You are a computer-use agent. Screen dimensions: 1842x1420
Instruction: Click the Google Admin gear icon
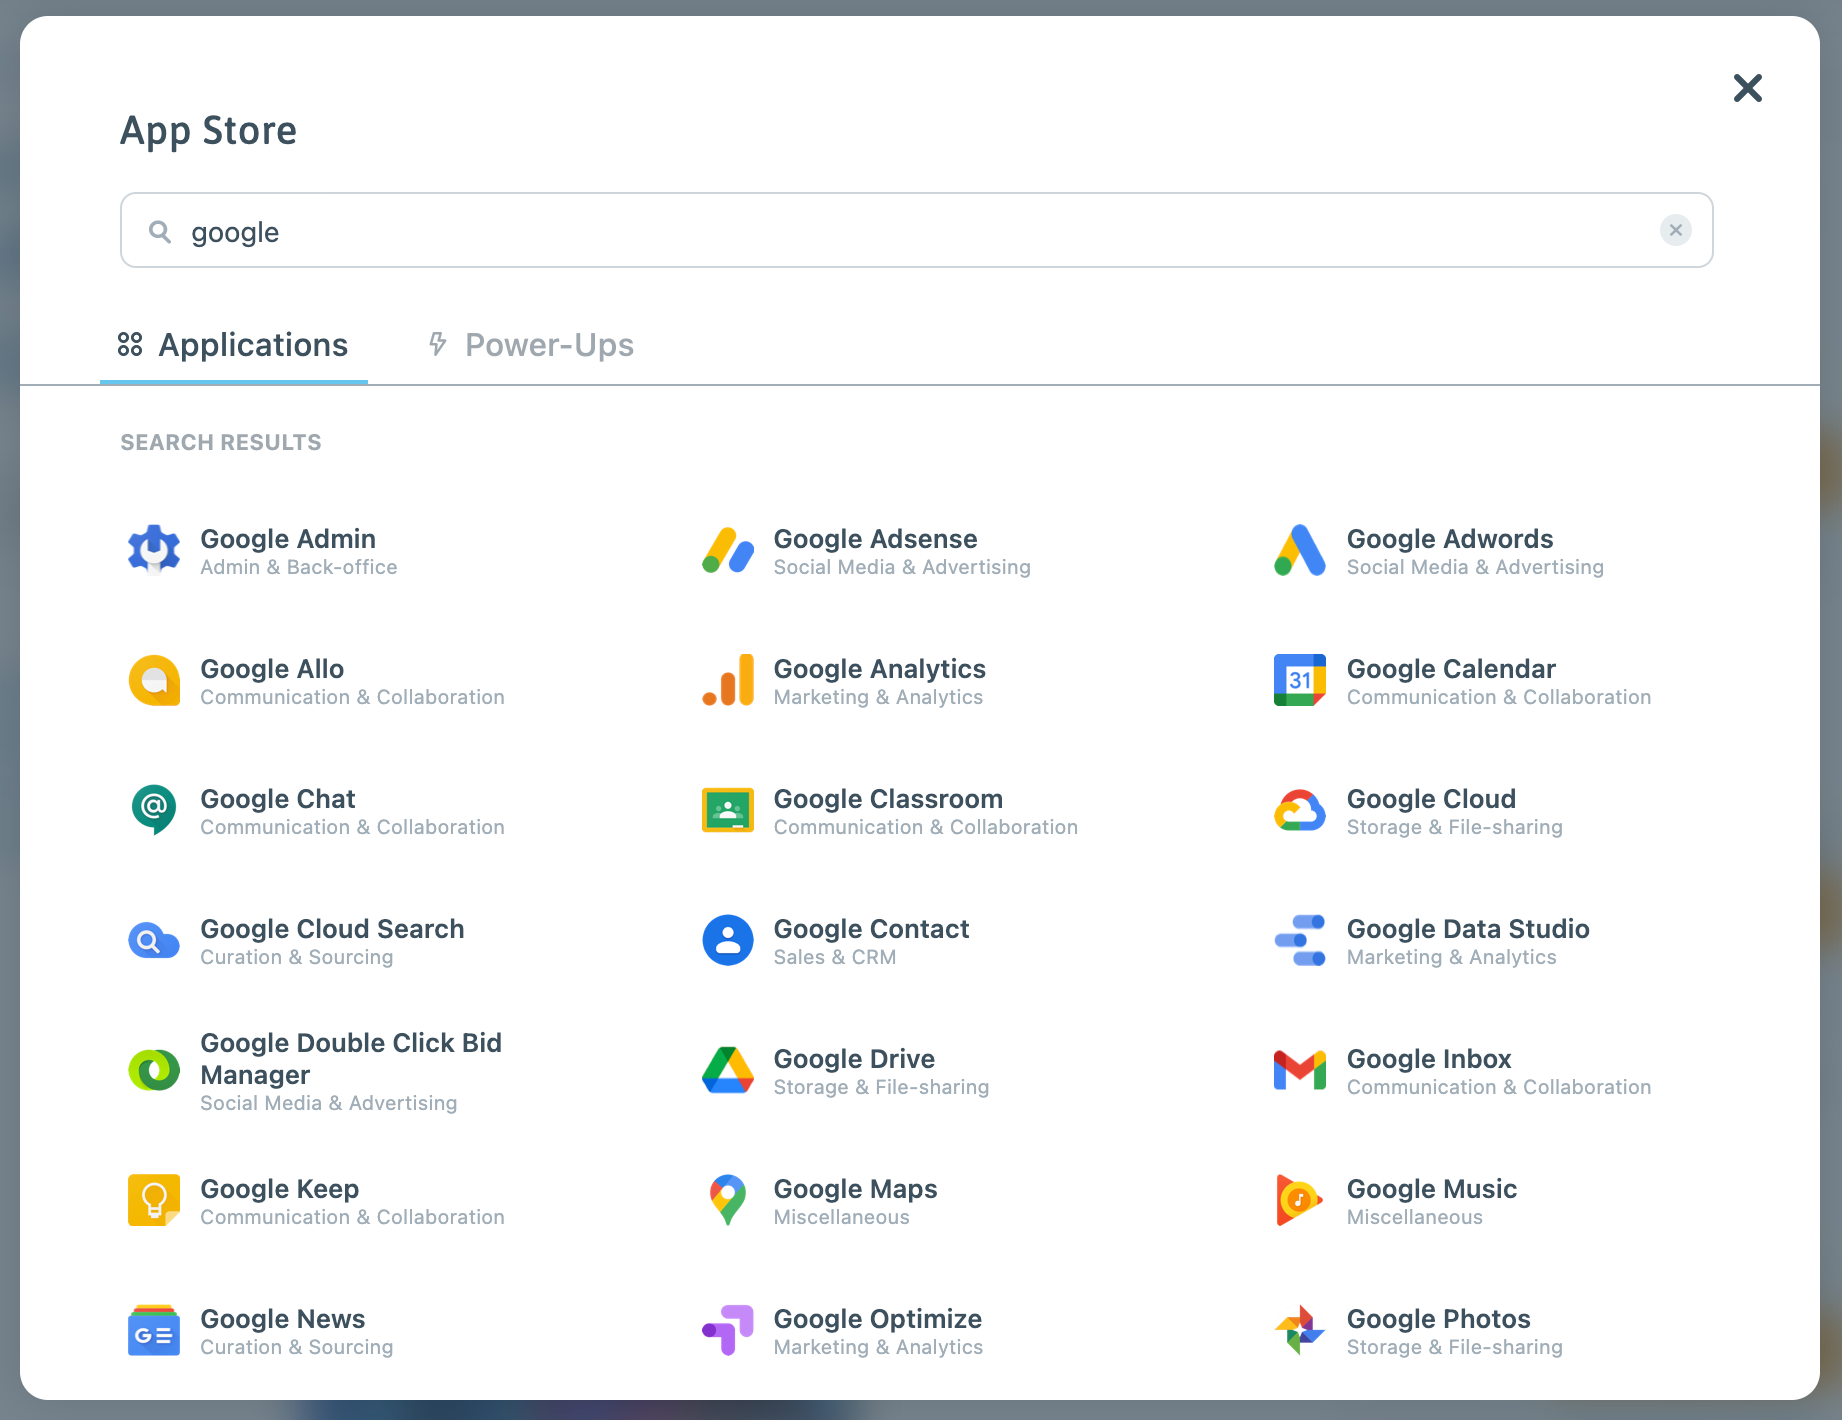[x=154, y=550]
